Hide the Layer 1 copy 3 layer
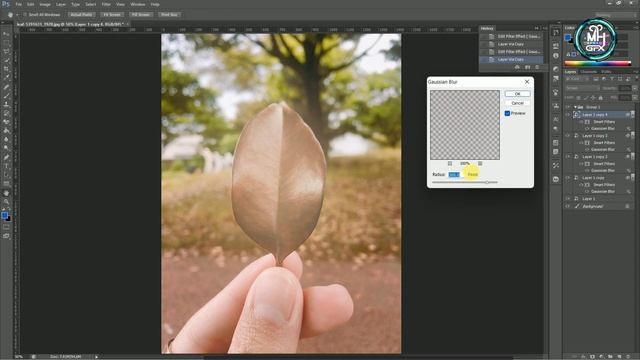This screenshot has width=640, height=360. 568,136
